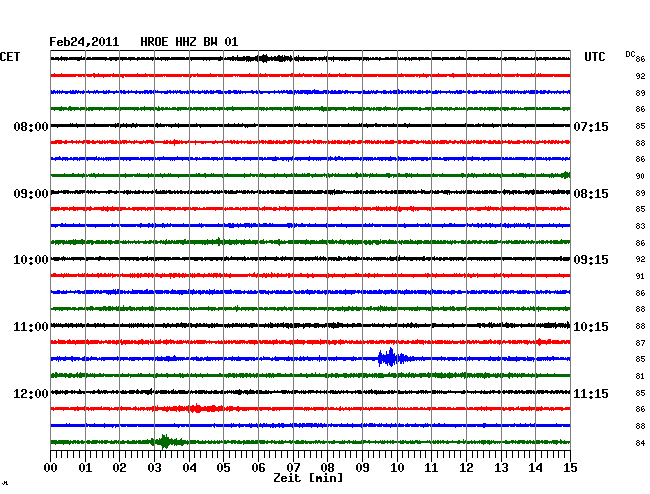Select the 10:00 CET time label
650x494 pixels.
pos(31,260)
